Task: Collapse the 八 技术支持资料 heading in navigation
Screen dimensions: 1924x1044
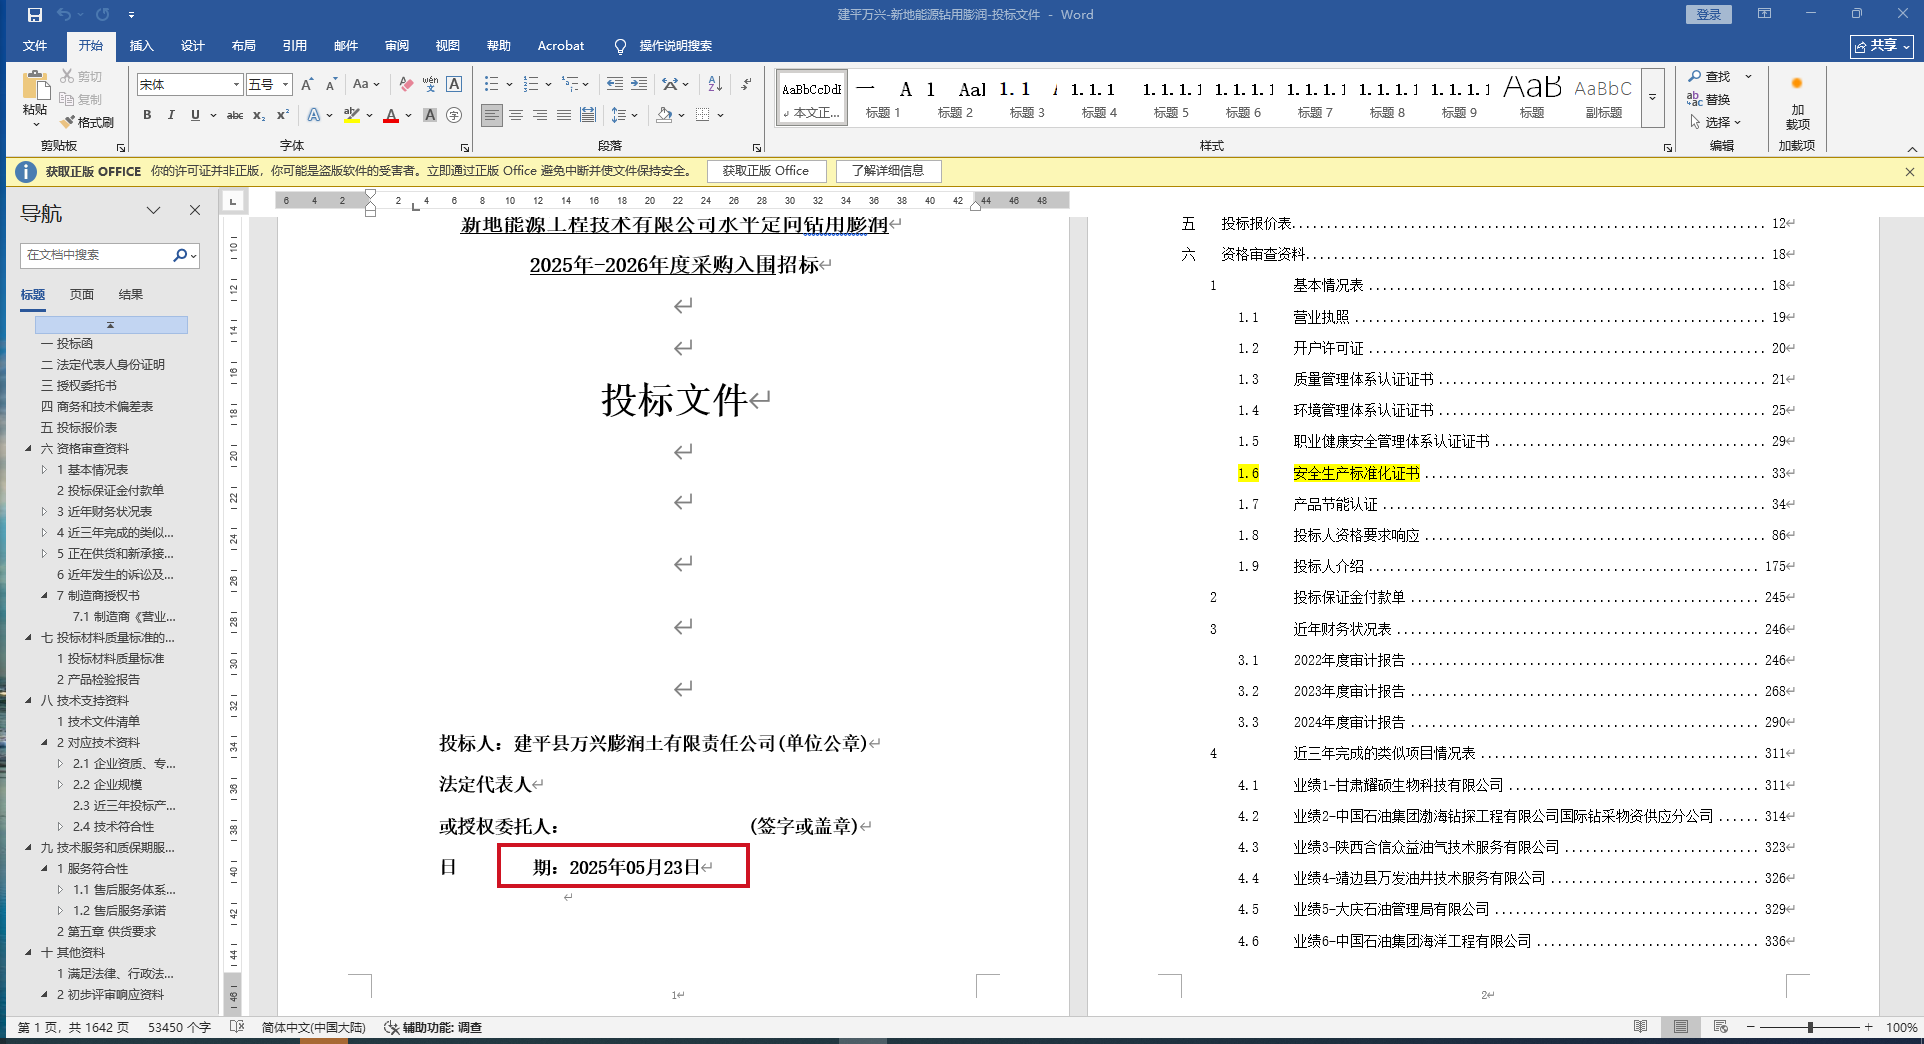Action: (28, 701)
